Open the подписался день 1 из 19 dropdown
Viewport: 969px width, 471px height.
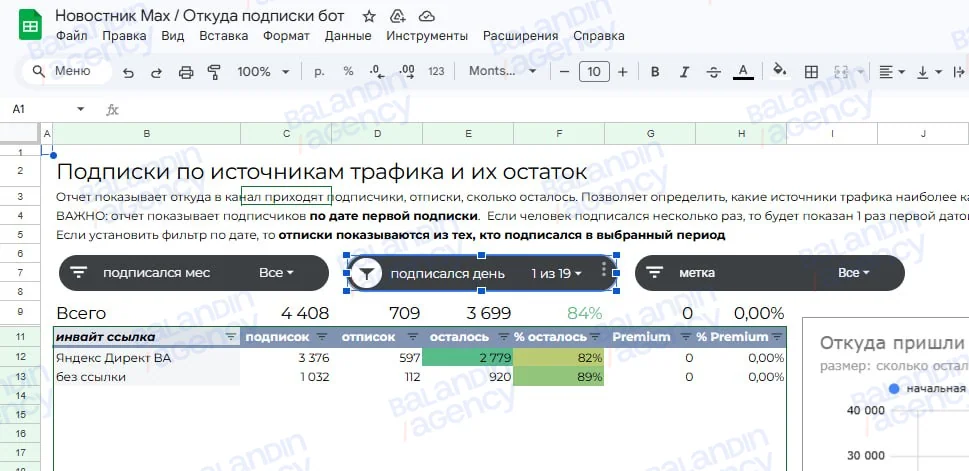coord(557,273)
